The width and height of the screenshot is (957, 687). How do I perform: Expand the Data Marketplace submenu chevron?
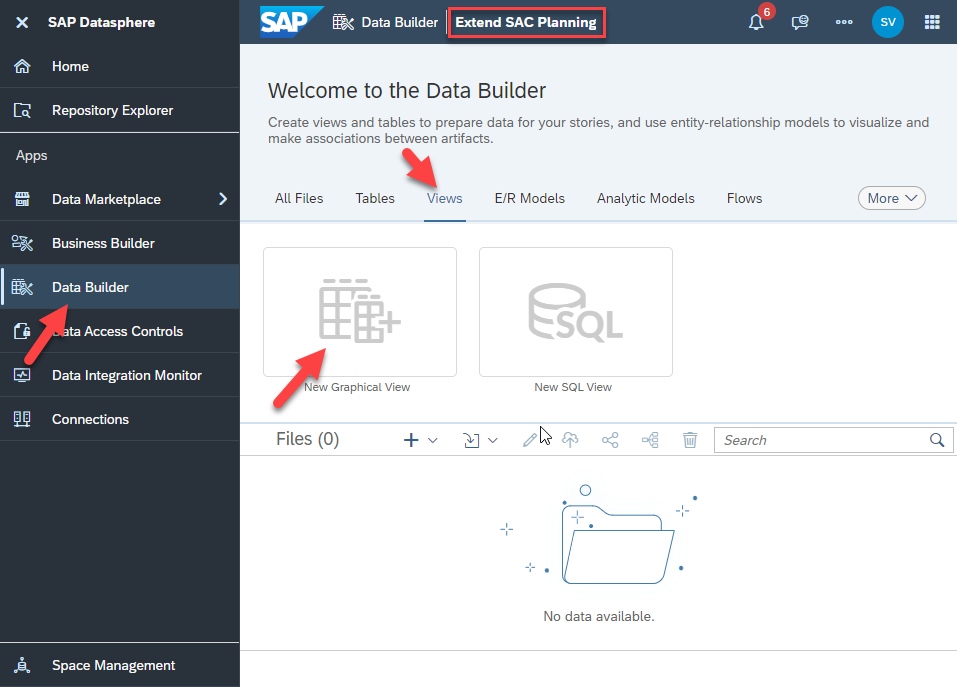(223, 199)
